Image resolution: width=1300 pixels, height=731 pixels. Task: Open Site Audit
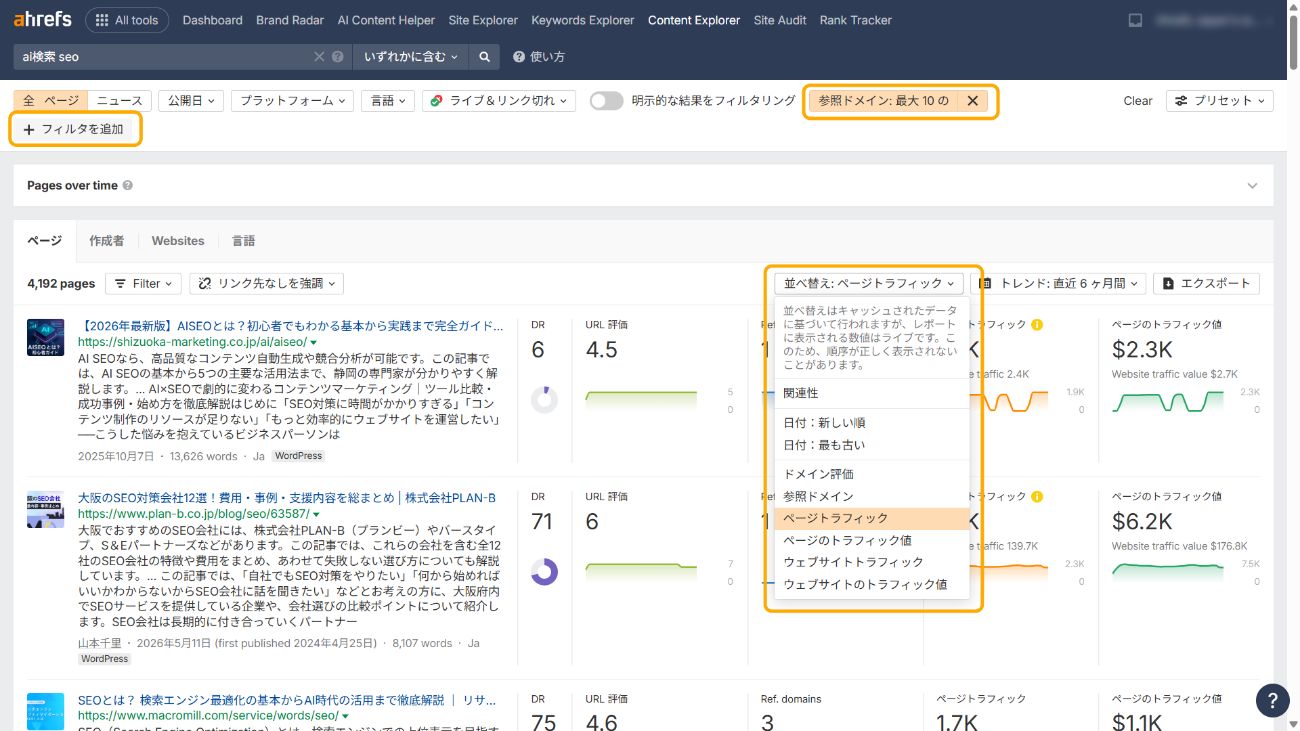(780, 20)
